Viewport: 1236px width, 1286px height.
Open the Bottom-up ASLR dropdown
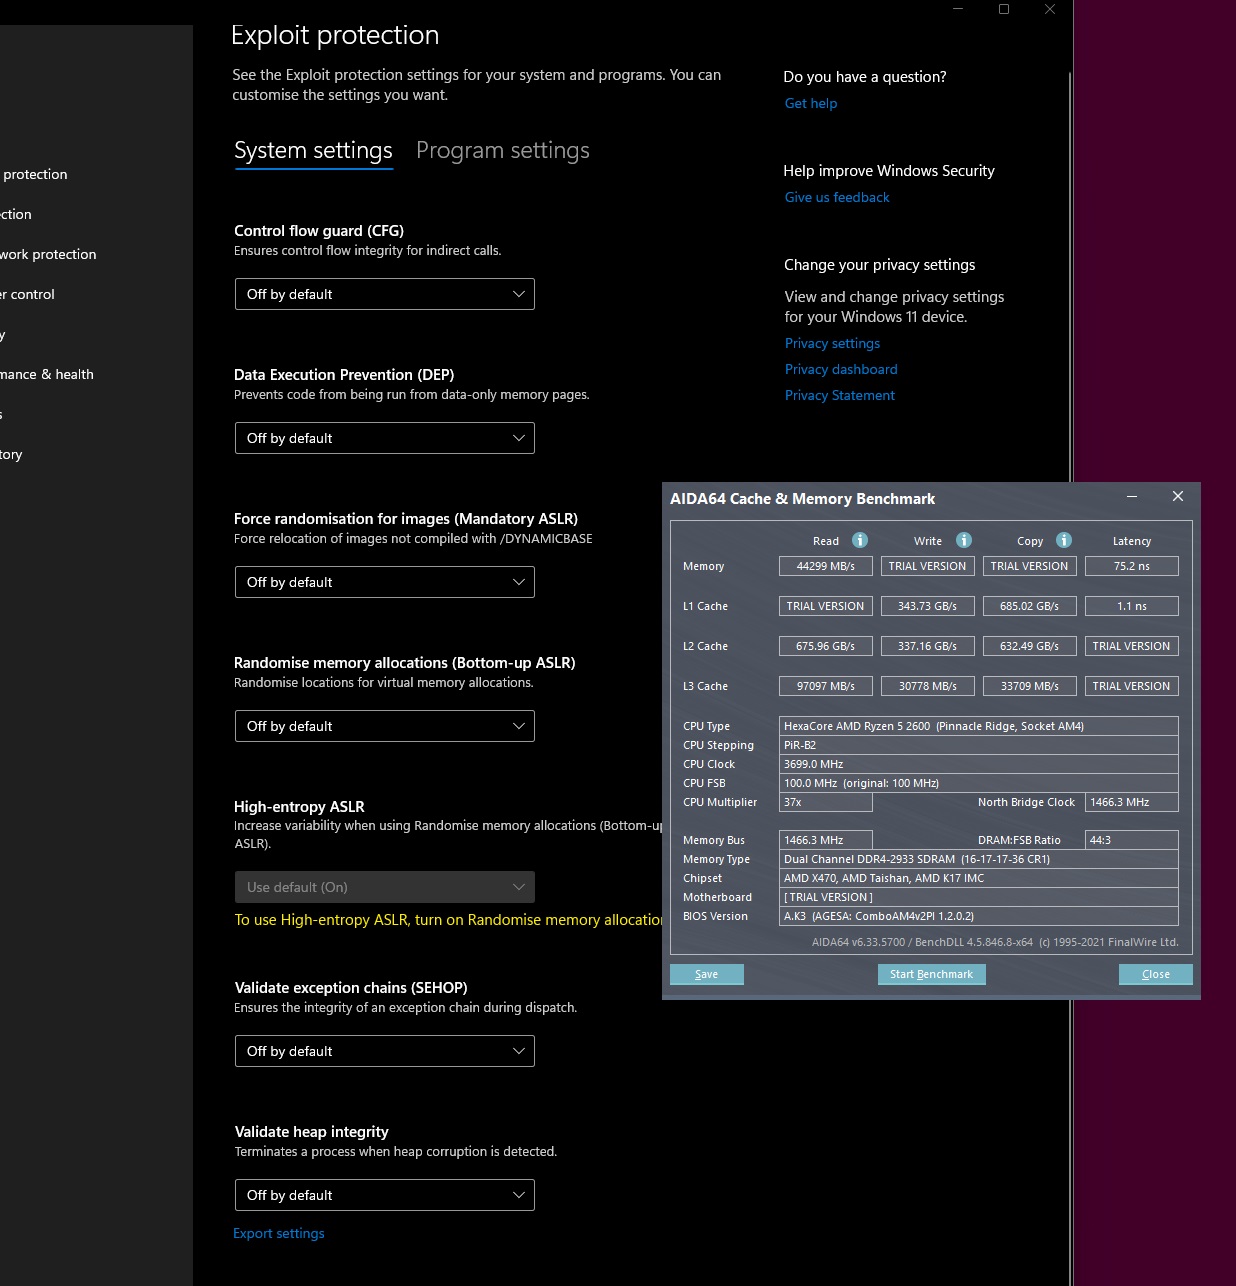click(x=385, y=726)
